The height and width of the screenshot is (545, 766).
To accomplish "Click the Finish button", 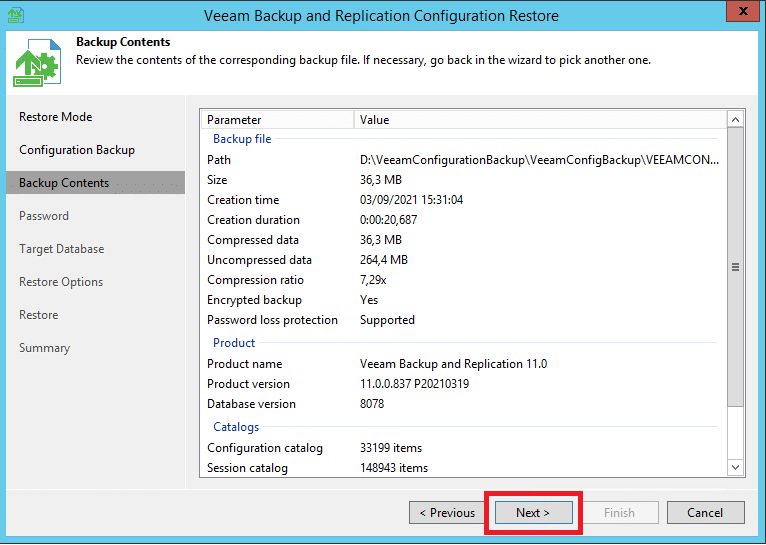I will pos(619,513).
